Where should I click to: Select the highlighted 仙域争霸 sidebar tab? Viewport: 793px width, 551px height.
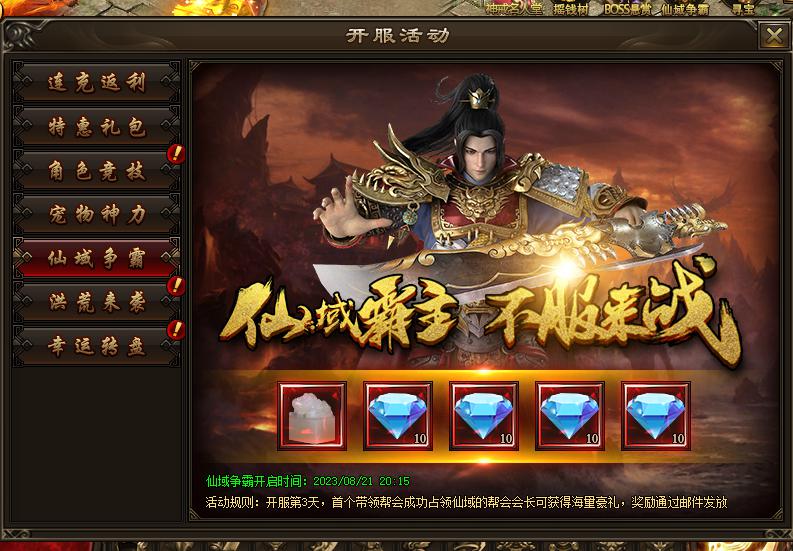(97, 258)
